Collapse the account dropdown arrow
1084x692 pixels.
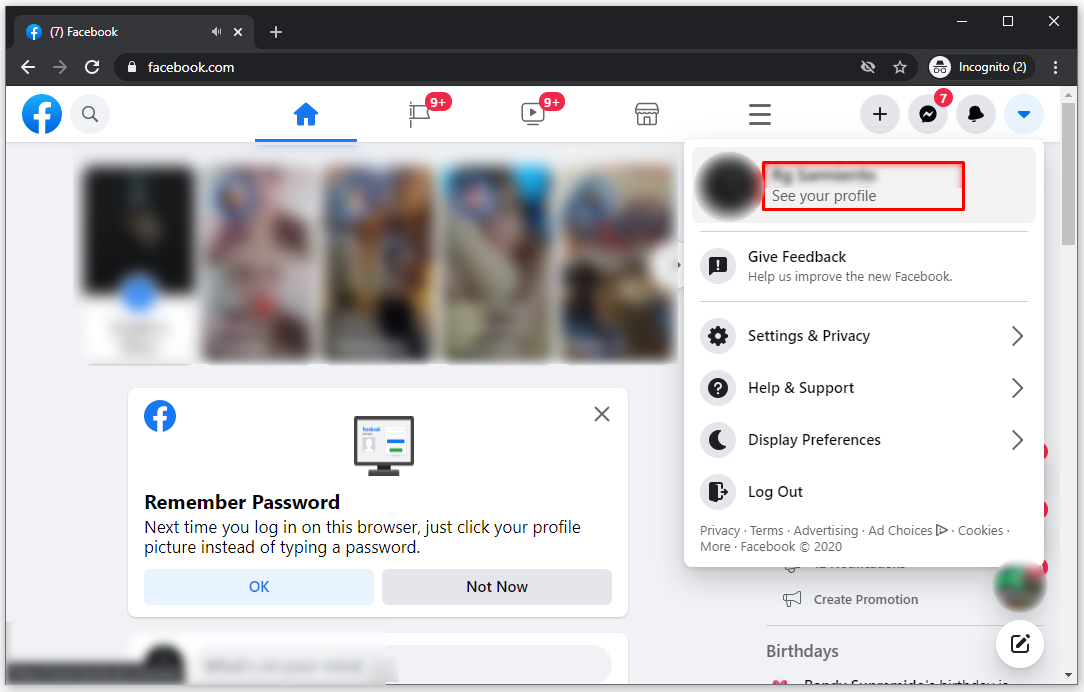pyautogui.click(x=1023, y=115)
